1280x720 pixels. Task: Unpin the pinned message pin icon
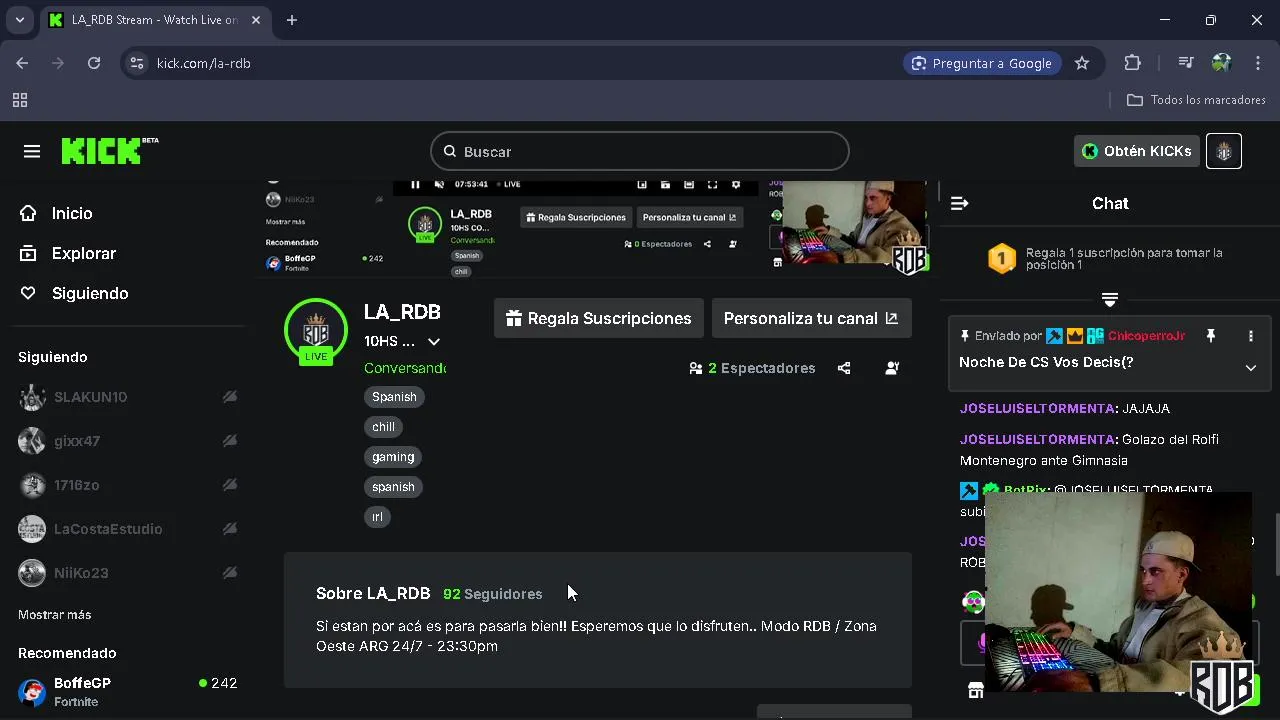(1211, 336)
